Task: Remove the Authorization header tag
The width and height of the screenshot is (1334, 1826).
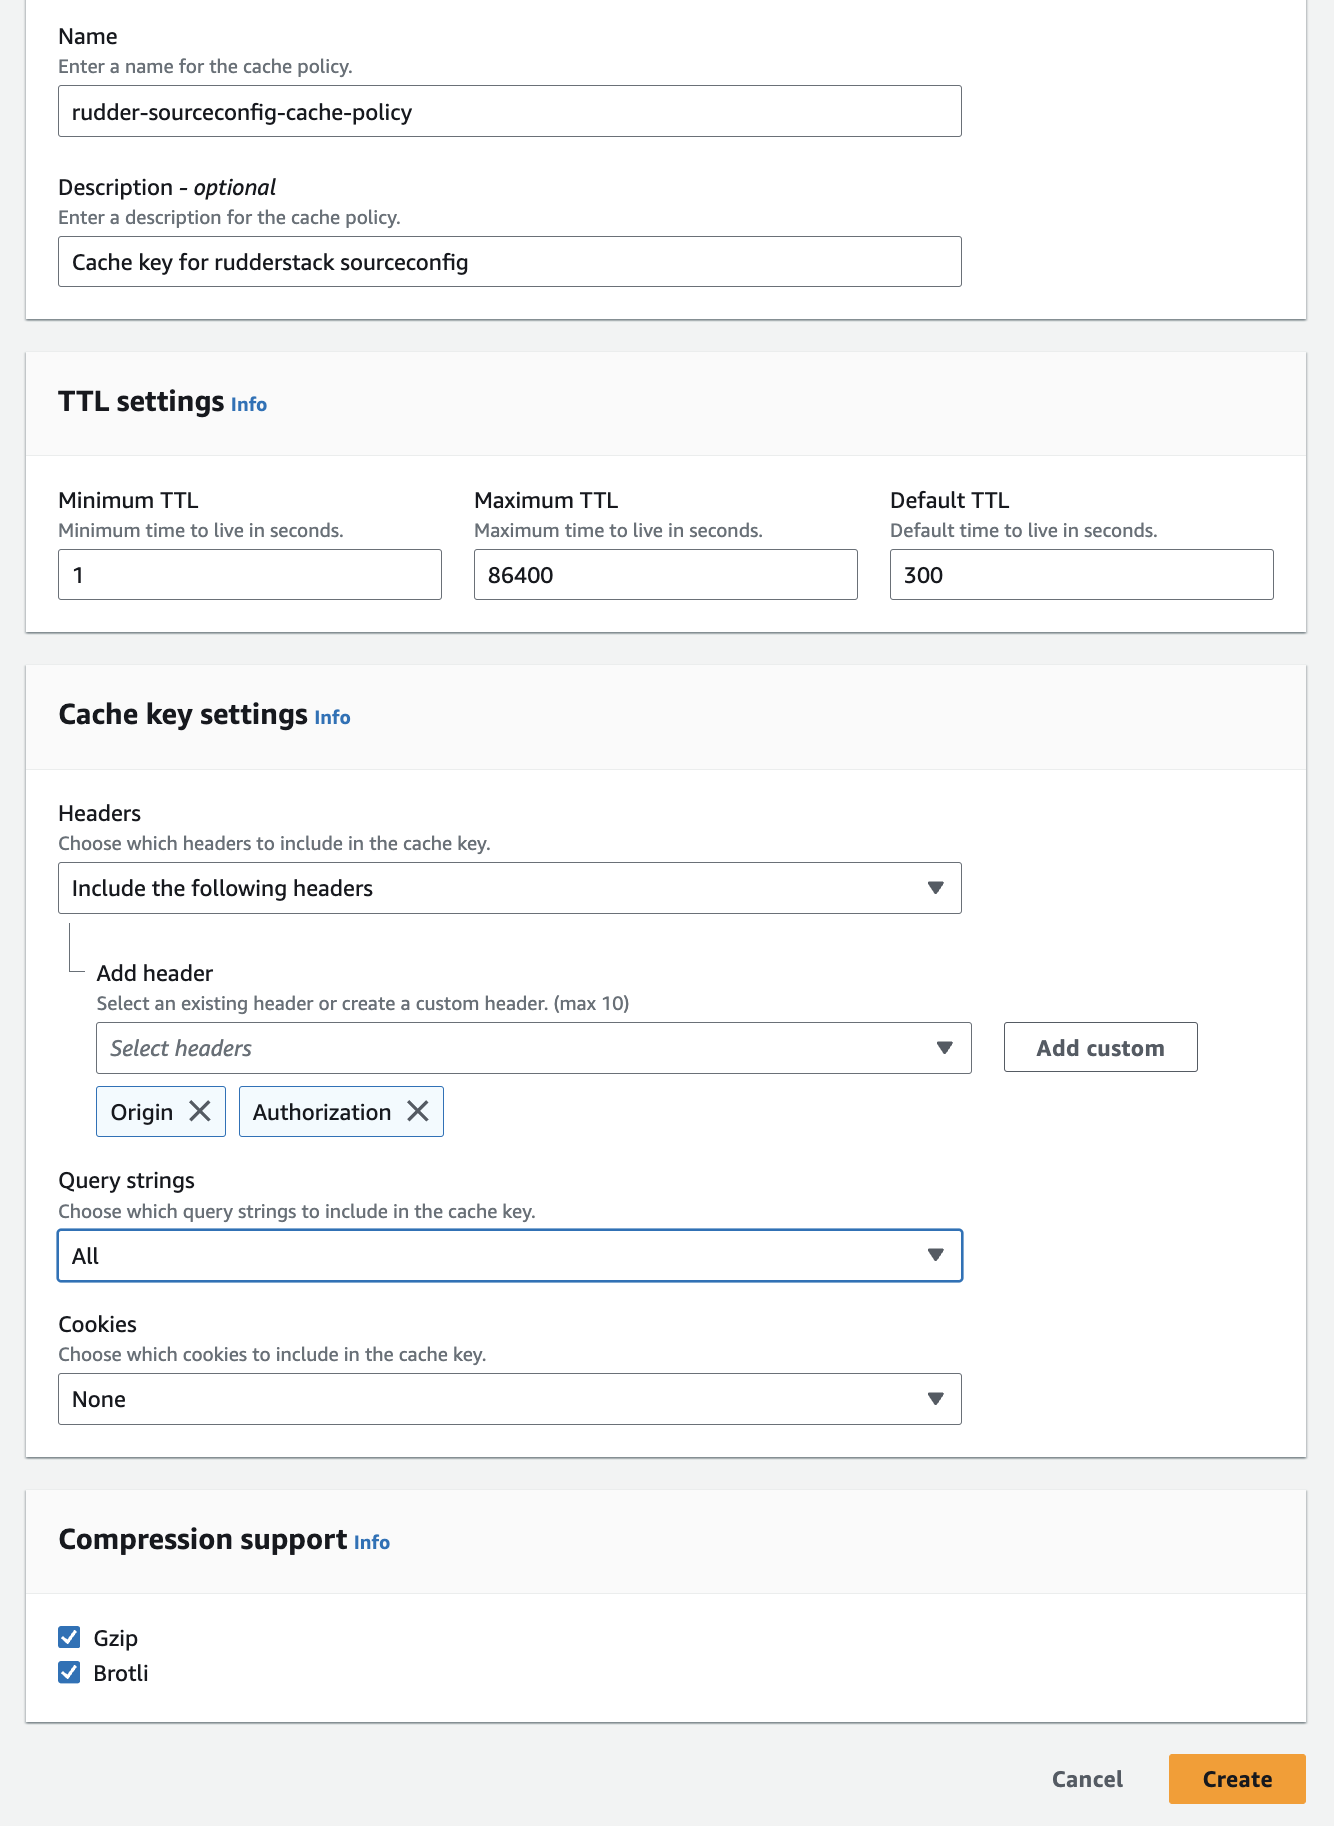Action: point(418,1111)
